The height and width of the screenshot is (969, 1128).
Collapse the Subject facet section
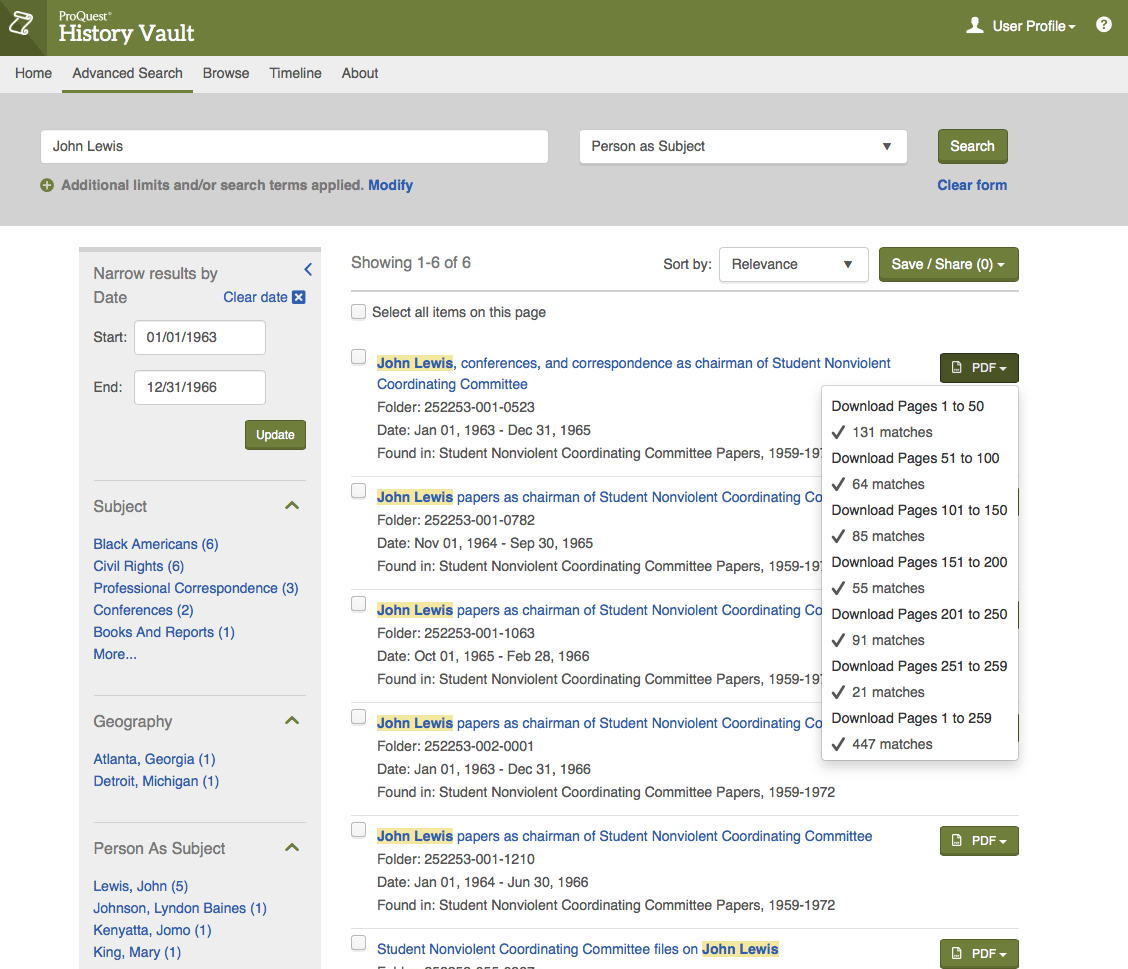[292, 506]
